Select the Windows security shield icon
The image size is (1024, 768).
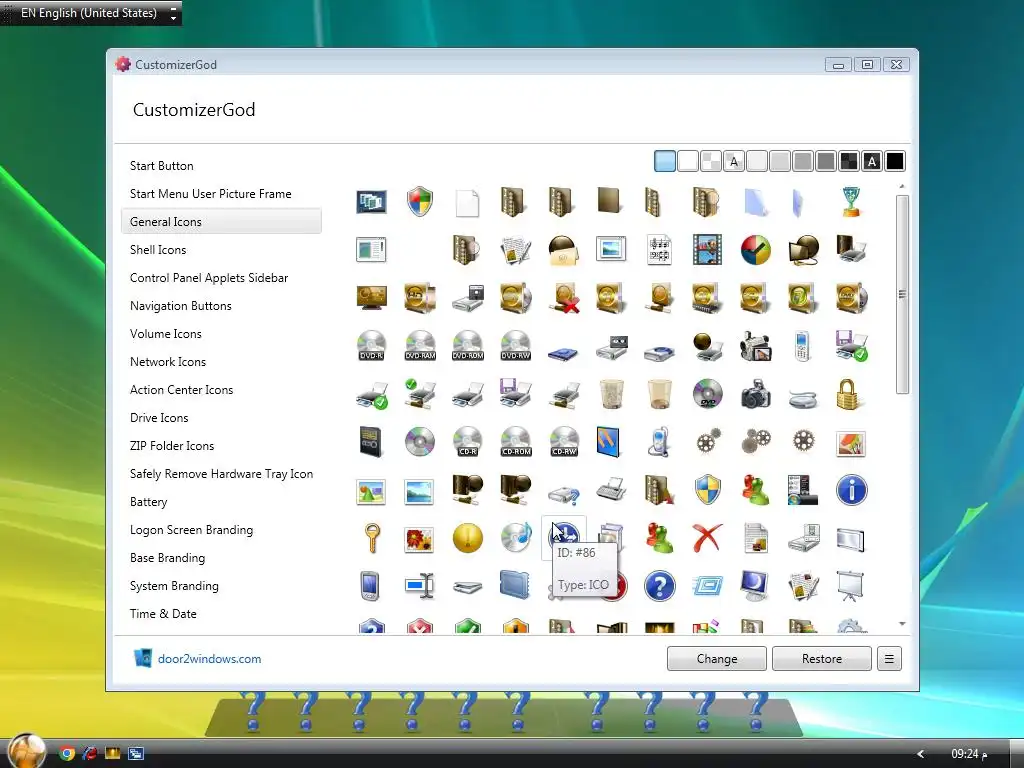[x=419, y=201]
